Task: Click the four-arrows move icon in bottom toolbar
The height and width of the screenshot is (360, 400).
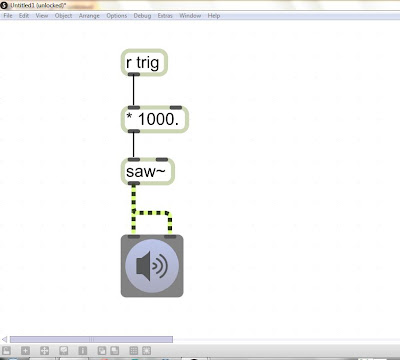Action: [x=44, y=351]
